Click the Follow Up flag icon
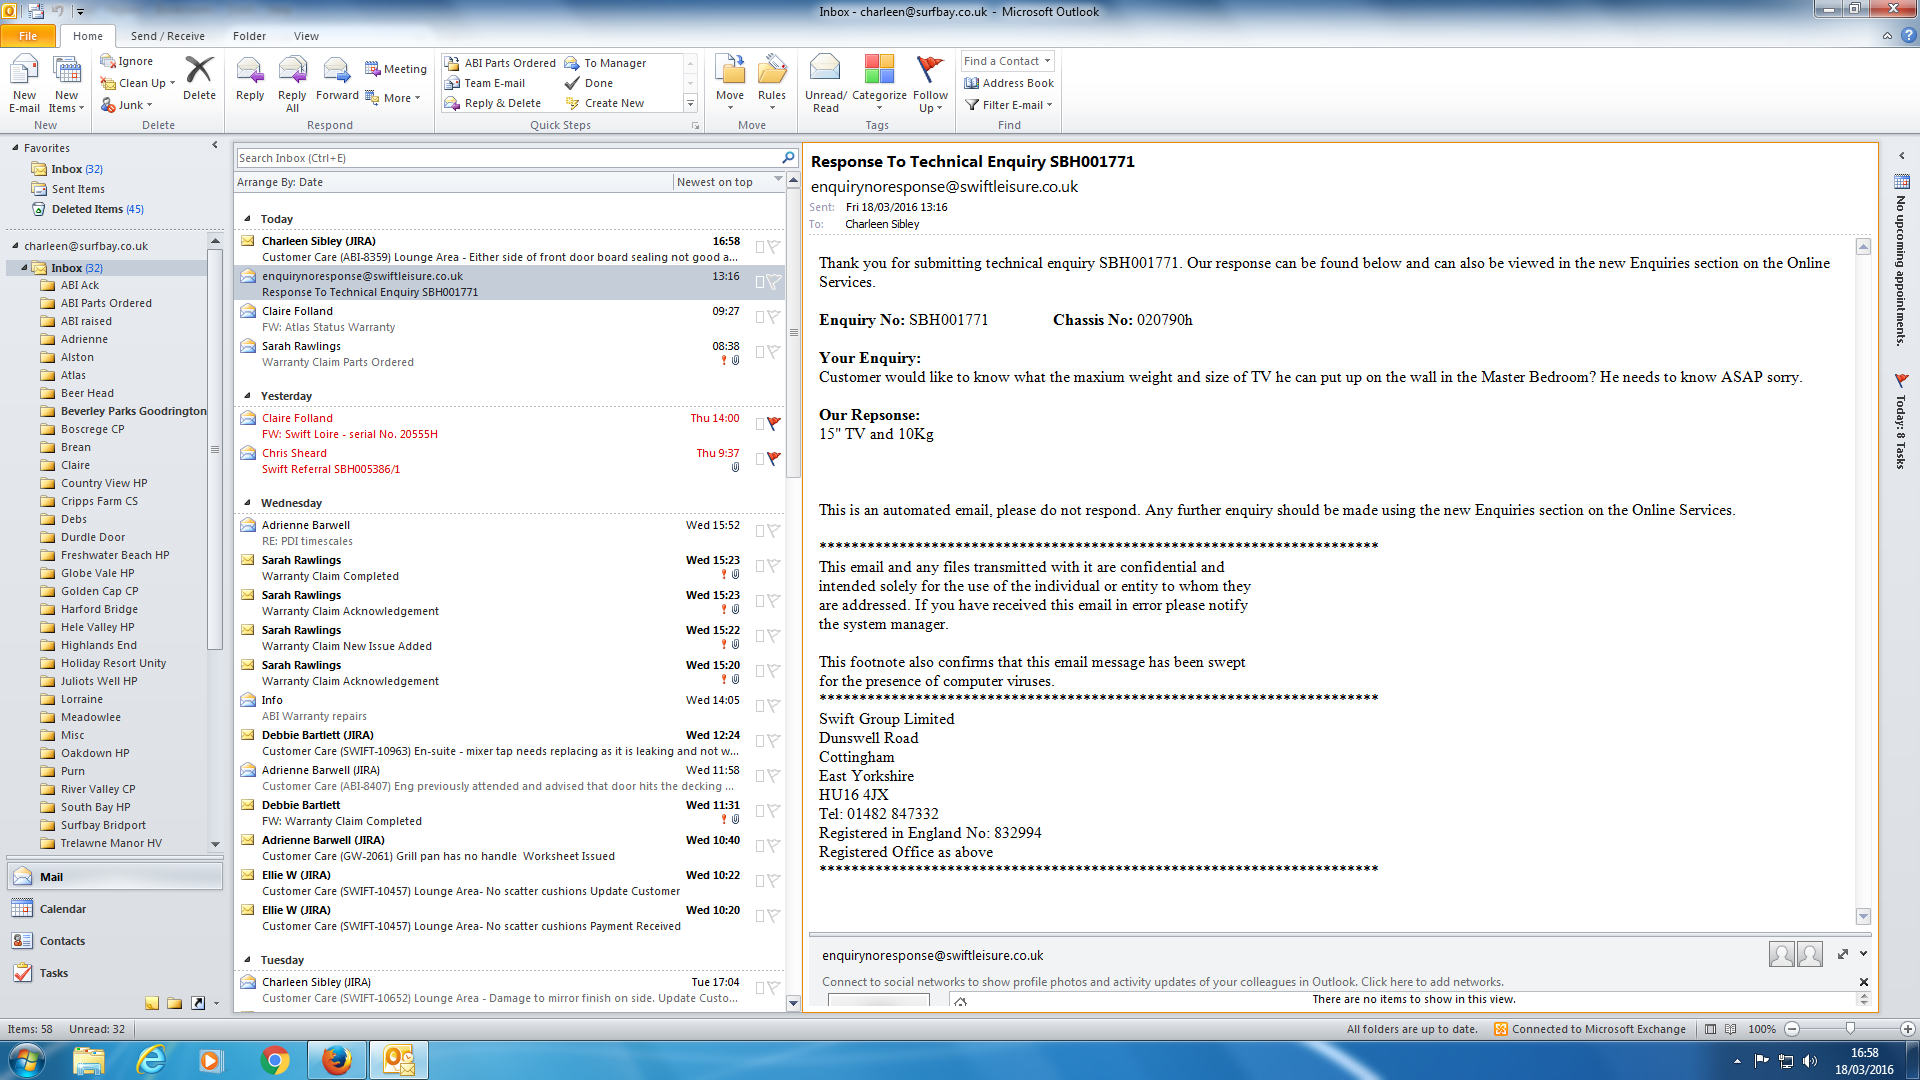 [x=930, y=70]
